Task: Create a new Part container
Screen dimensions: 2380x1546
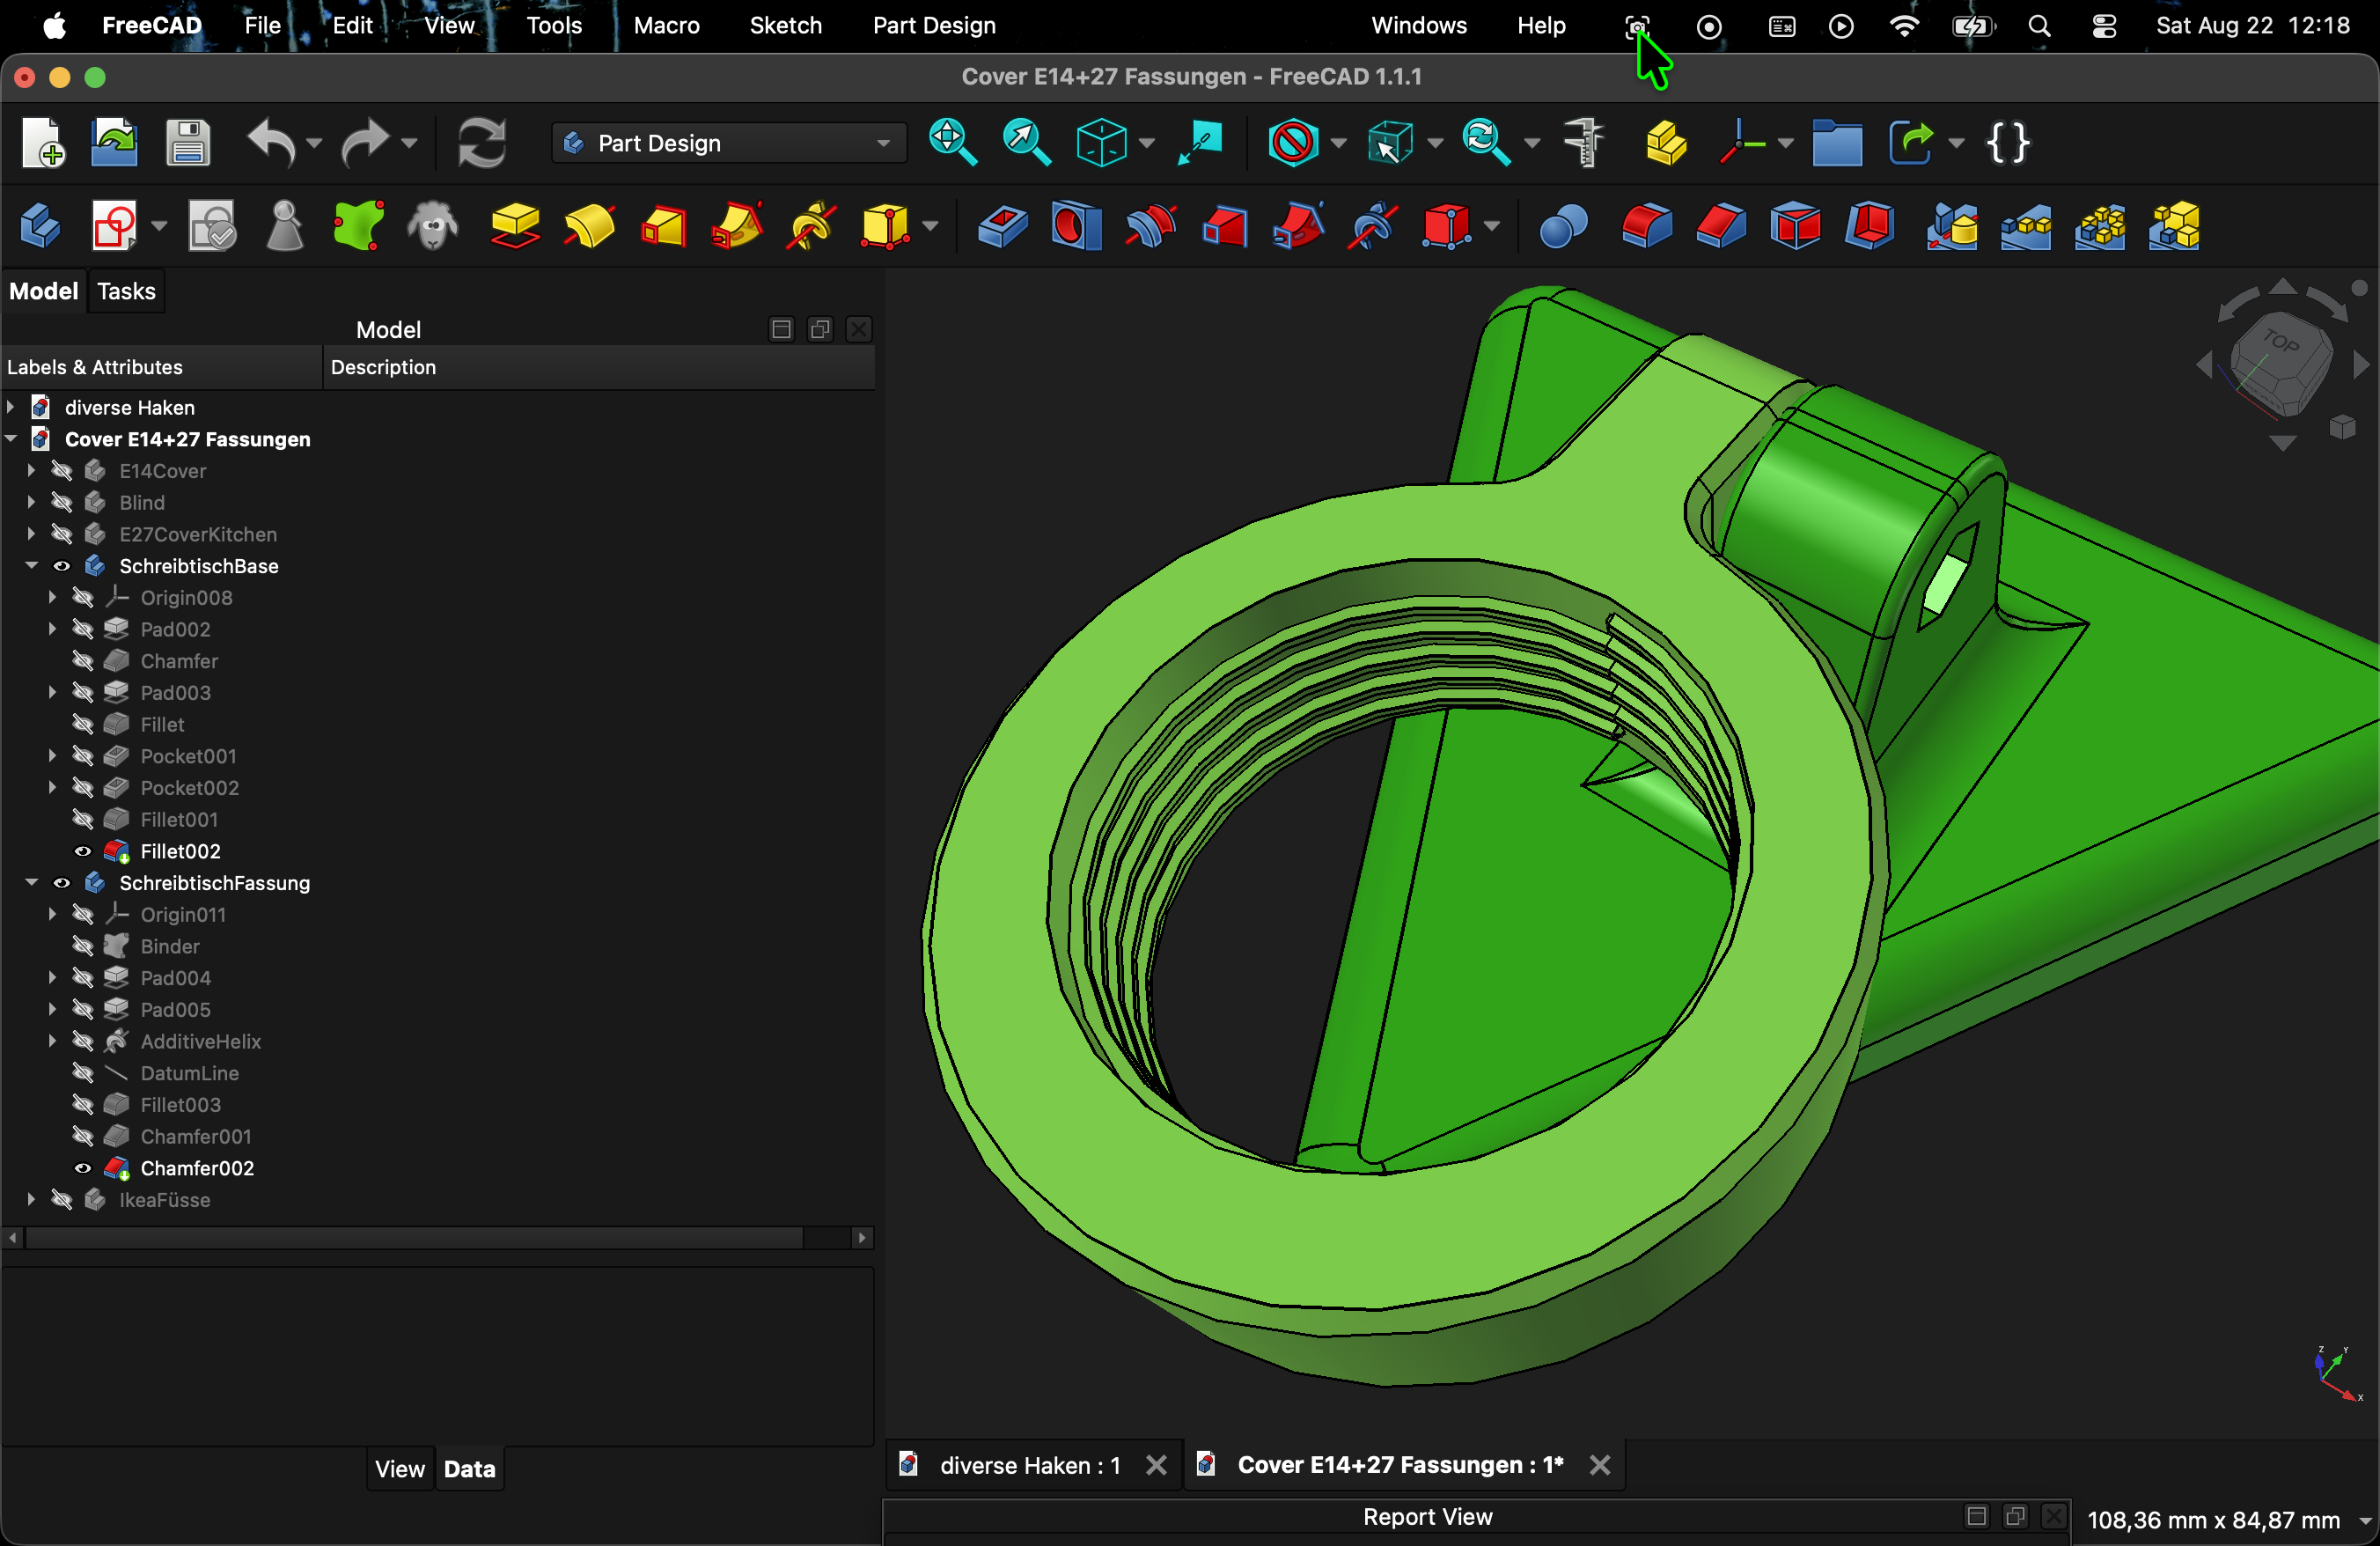Action: click(1665, 143)
